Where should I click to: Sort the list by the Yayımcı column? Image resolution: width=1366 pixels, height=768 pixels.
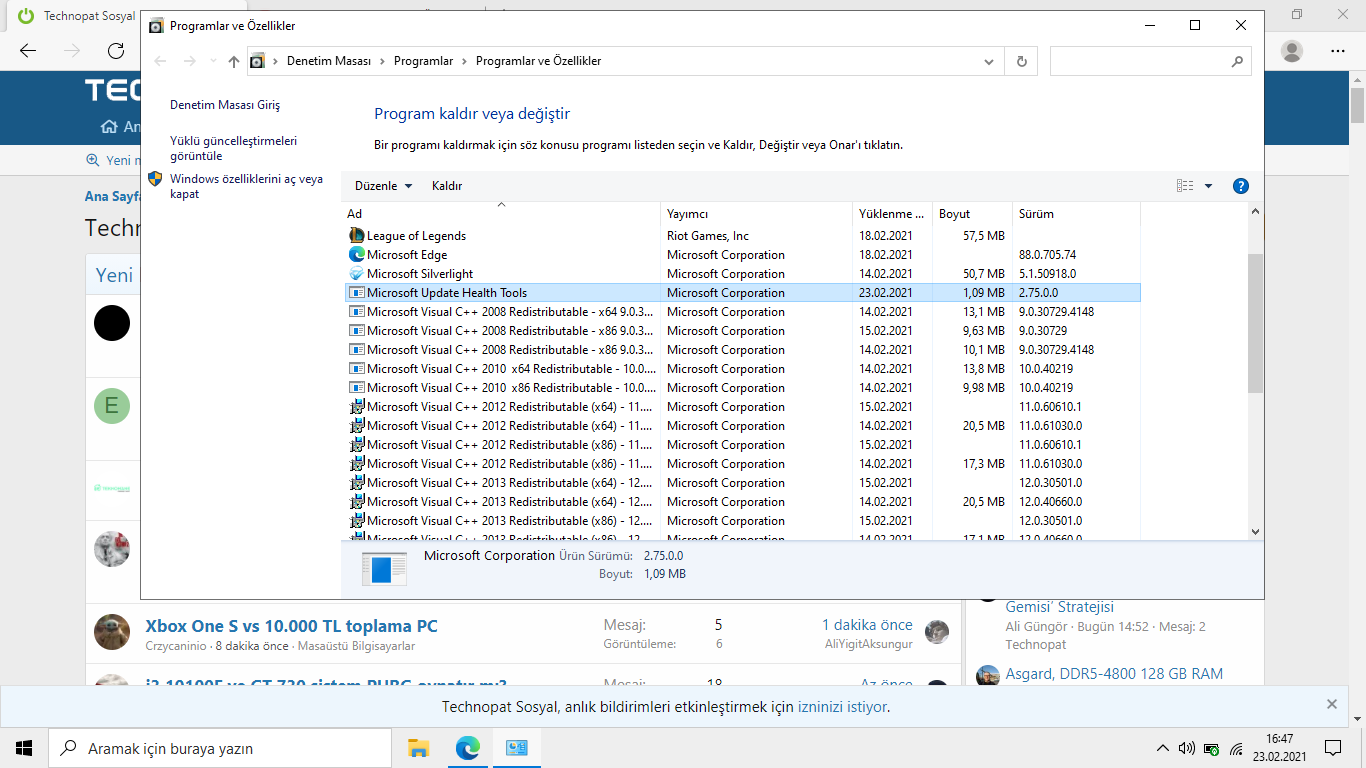(756, 214)
